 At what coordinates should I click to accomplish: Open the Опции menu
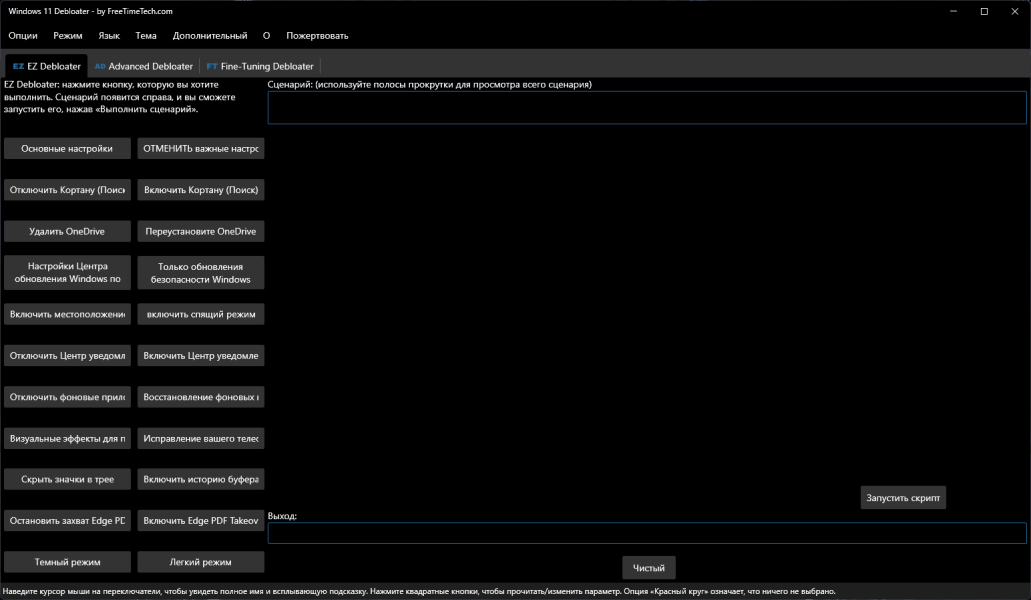click(23, 35)
